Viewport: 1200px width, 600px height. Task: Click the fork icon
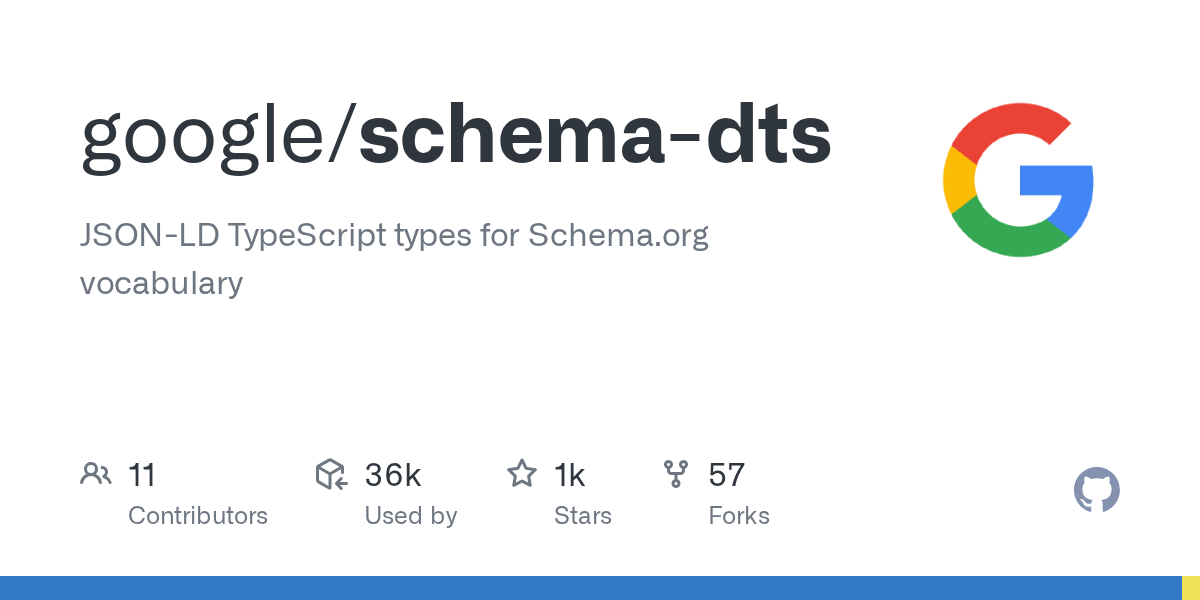coord(676,474)
